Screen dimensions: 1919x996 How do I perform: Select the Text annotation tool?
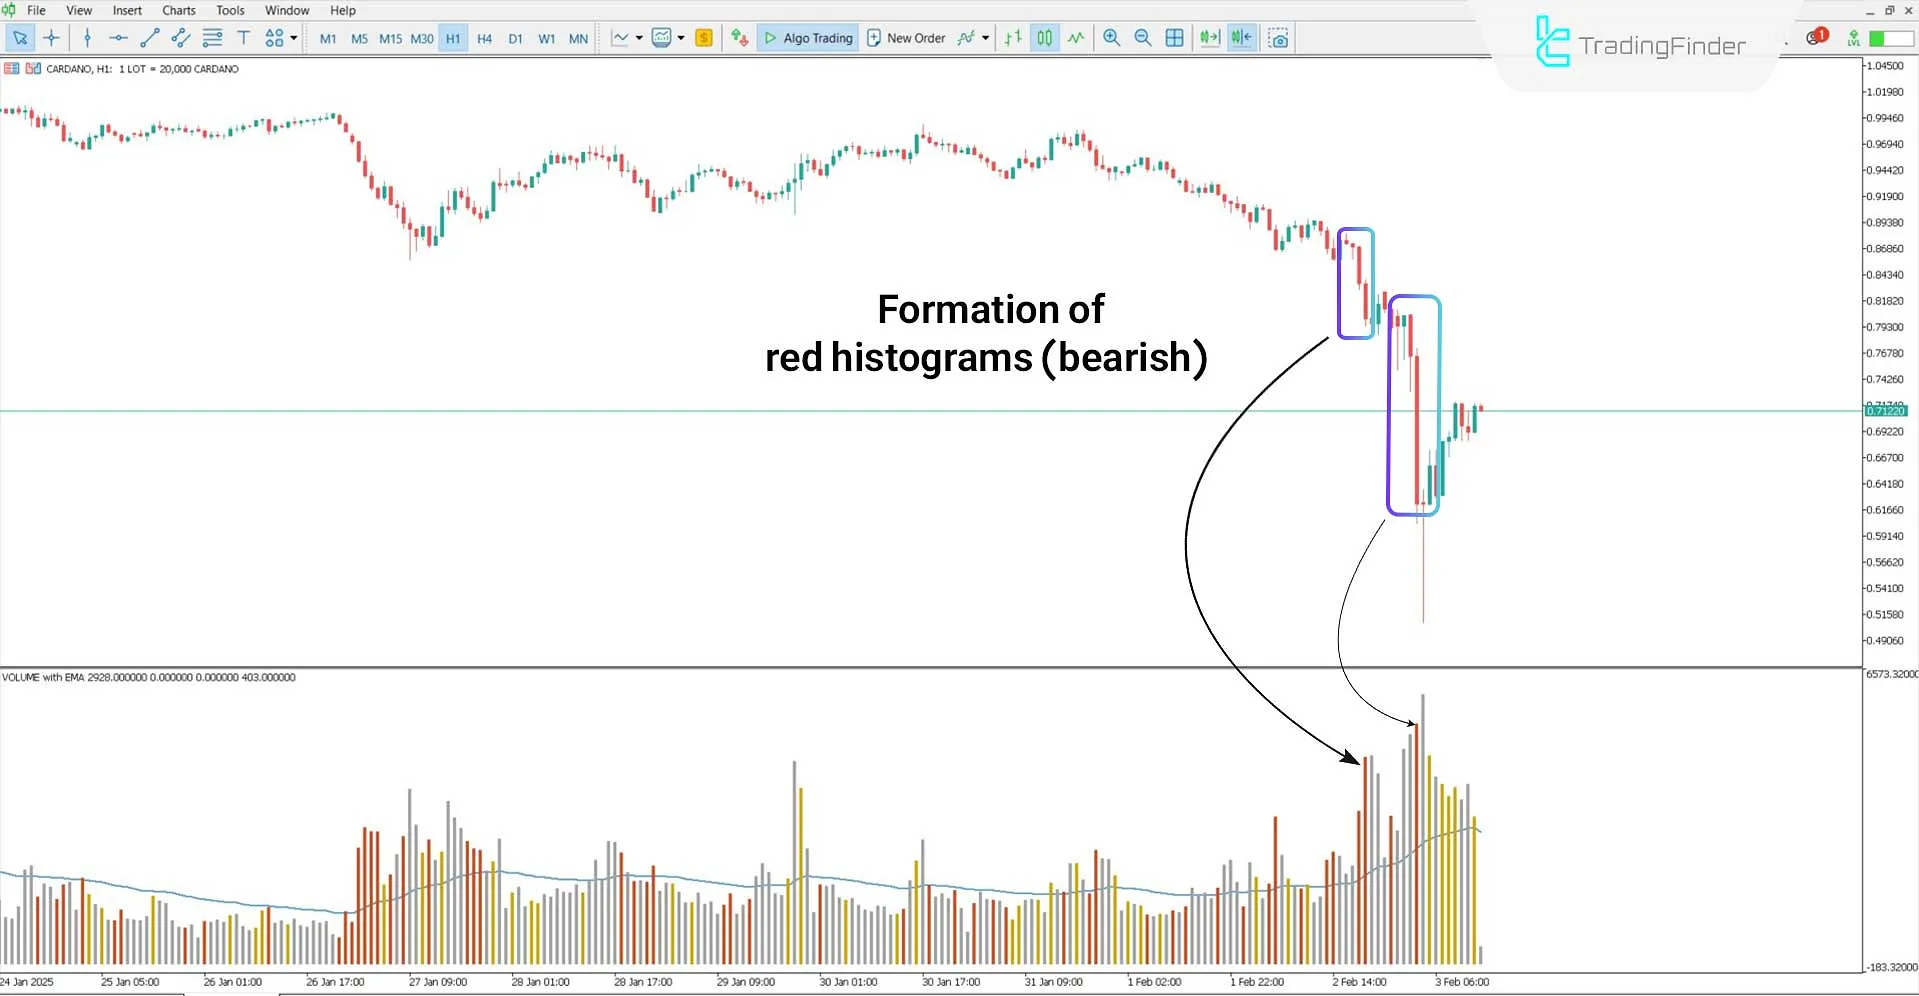tap(243, 38)
